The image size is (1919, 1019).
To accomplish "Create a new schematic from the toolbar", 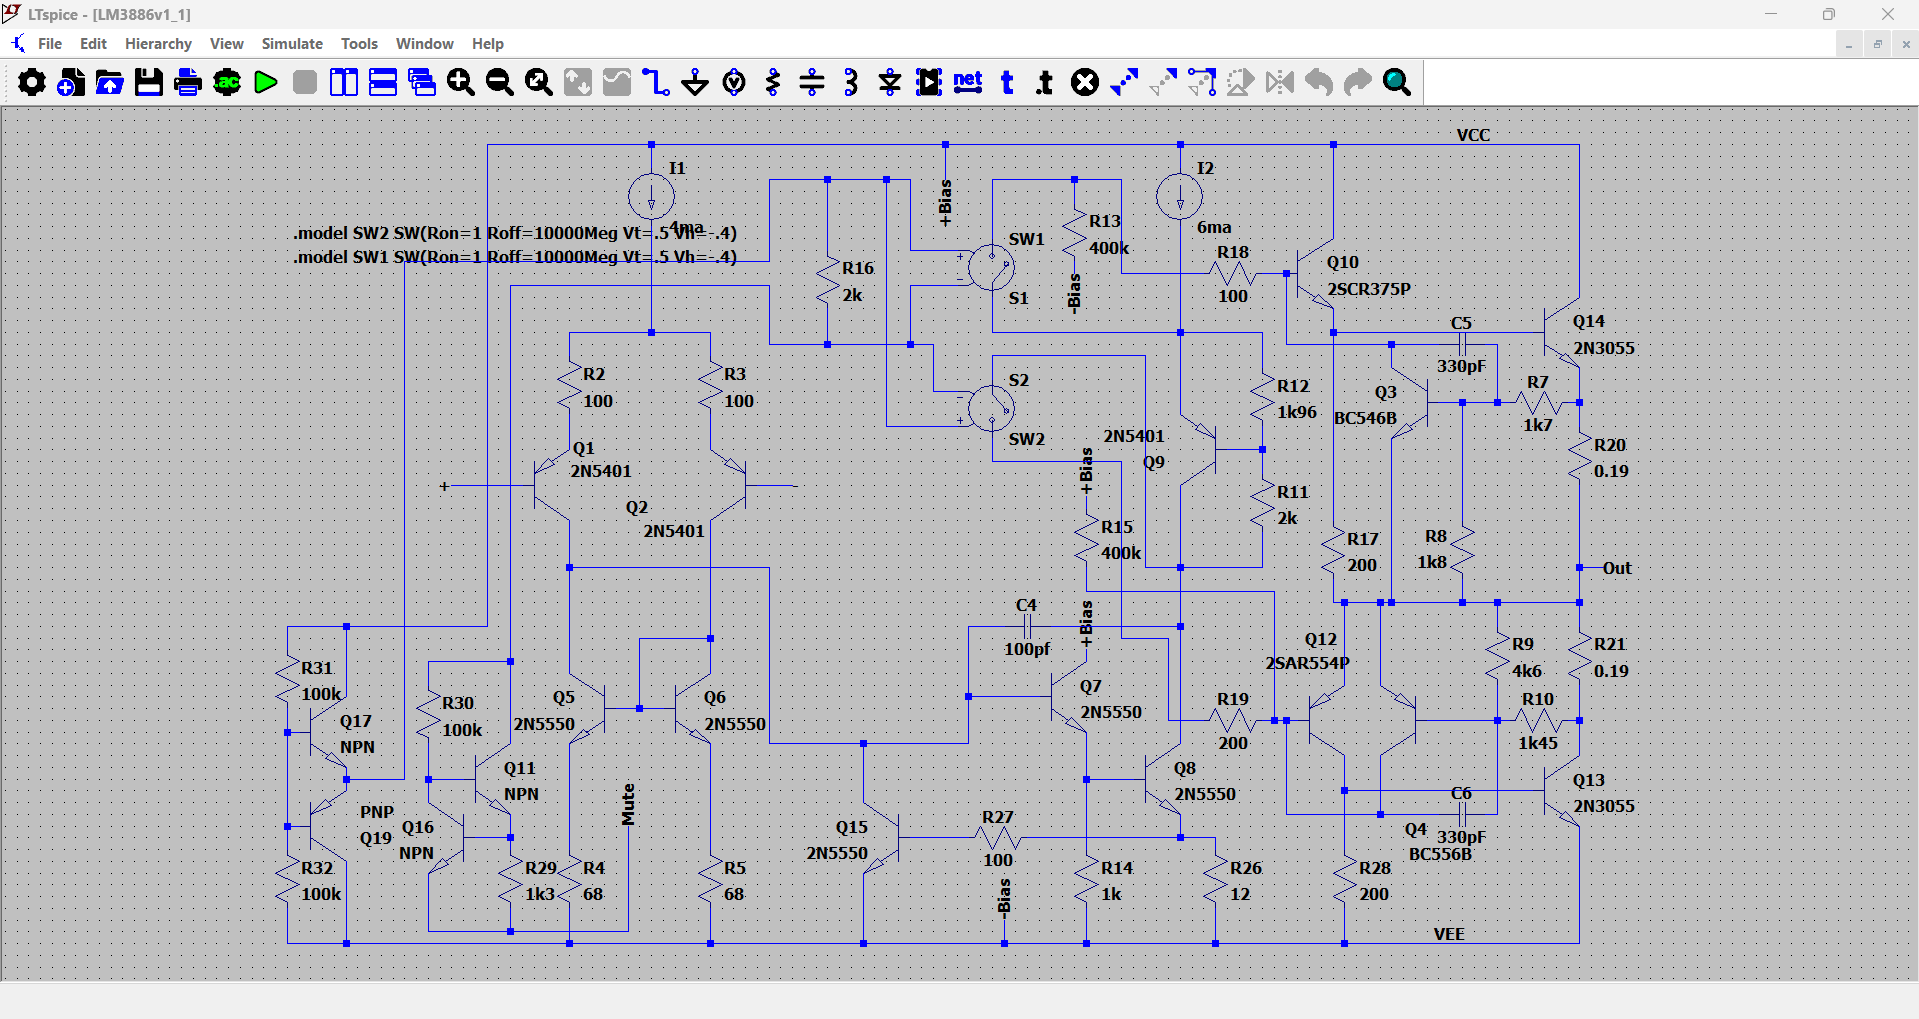I will [x=71, y=82].
